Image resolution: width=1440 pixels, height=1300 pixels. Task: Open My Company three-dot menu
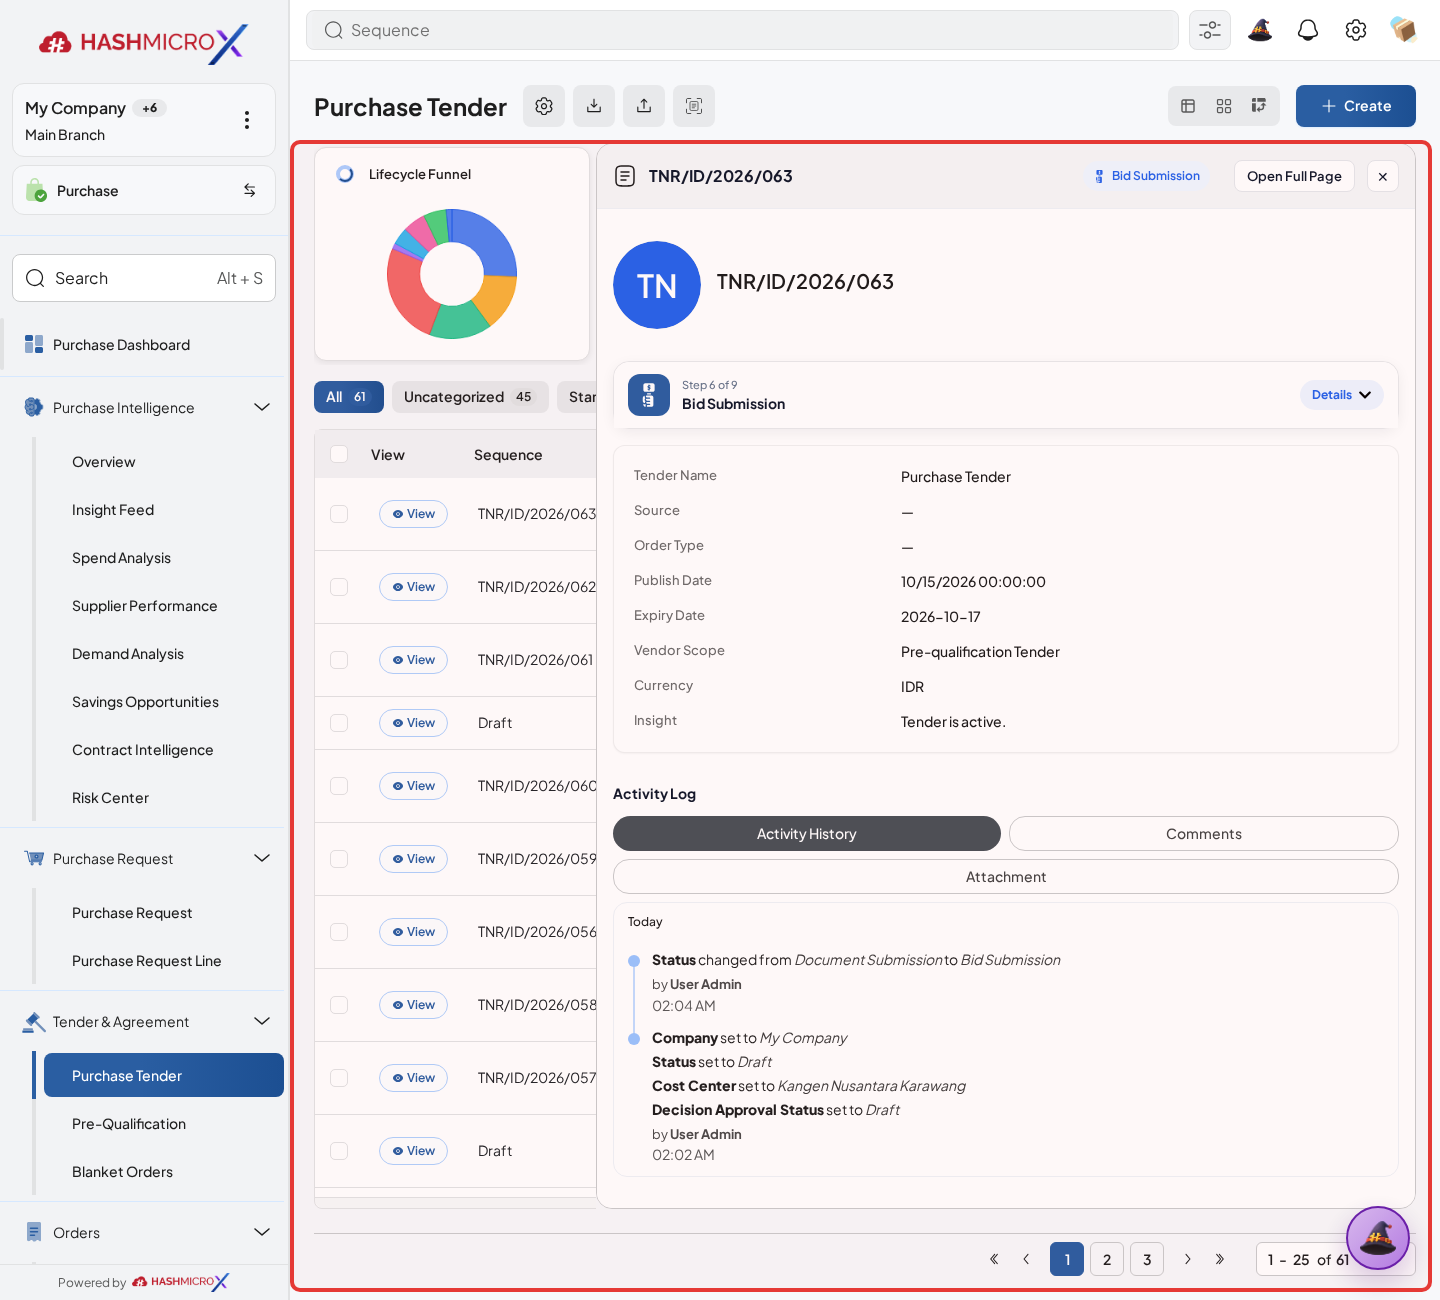[x=247, y=120]
